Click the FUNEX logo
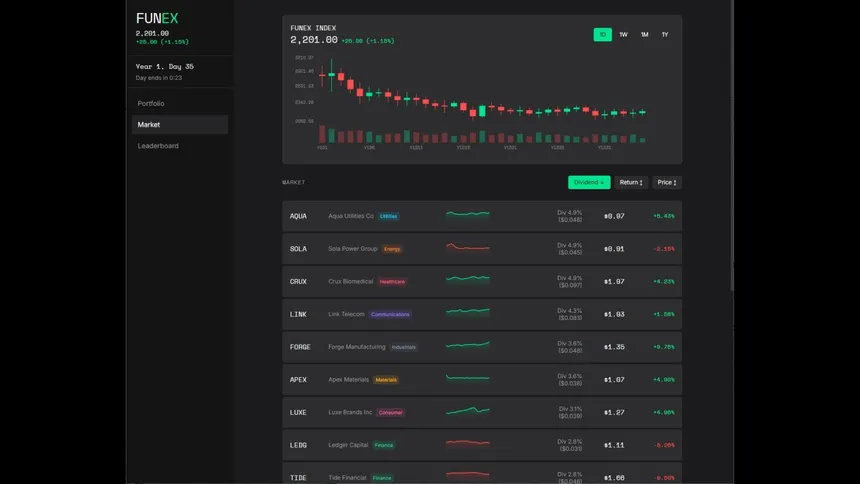The height and width of the screenshot is (484, 860). 157,19
